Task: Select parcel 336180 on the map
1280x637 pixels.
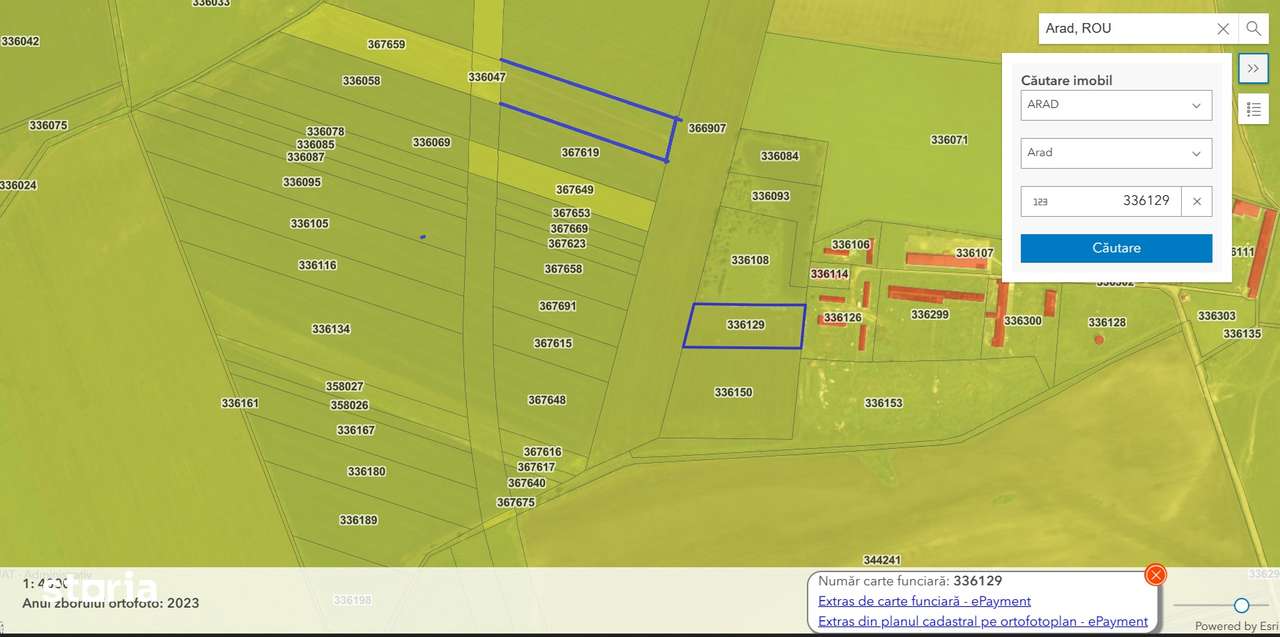Action: 366,472
